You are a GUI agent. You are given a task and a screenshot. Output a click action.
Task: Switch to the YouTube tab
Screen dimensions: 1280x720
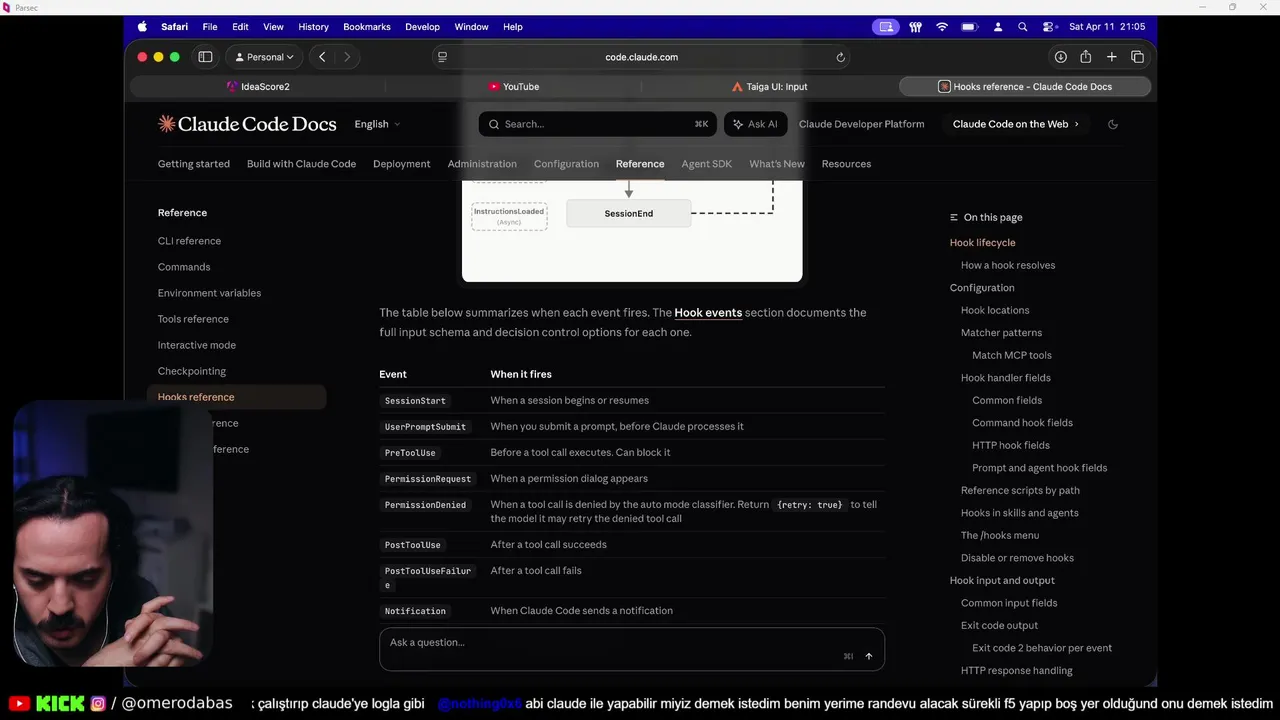click(514, 87)
